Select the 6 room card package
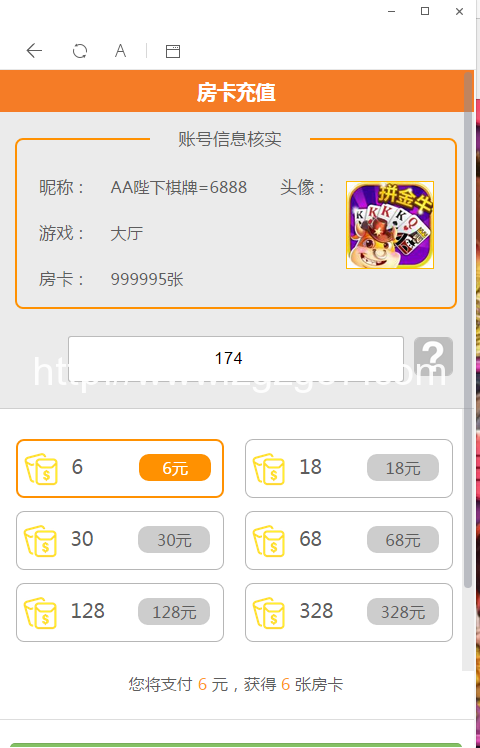Image resolution: width=480 pixels, height=748 pixels. click(120, 468)
